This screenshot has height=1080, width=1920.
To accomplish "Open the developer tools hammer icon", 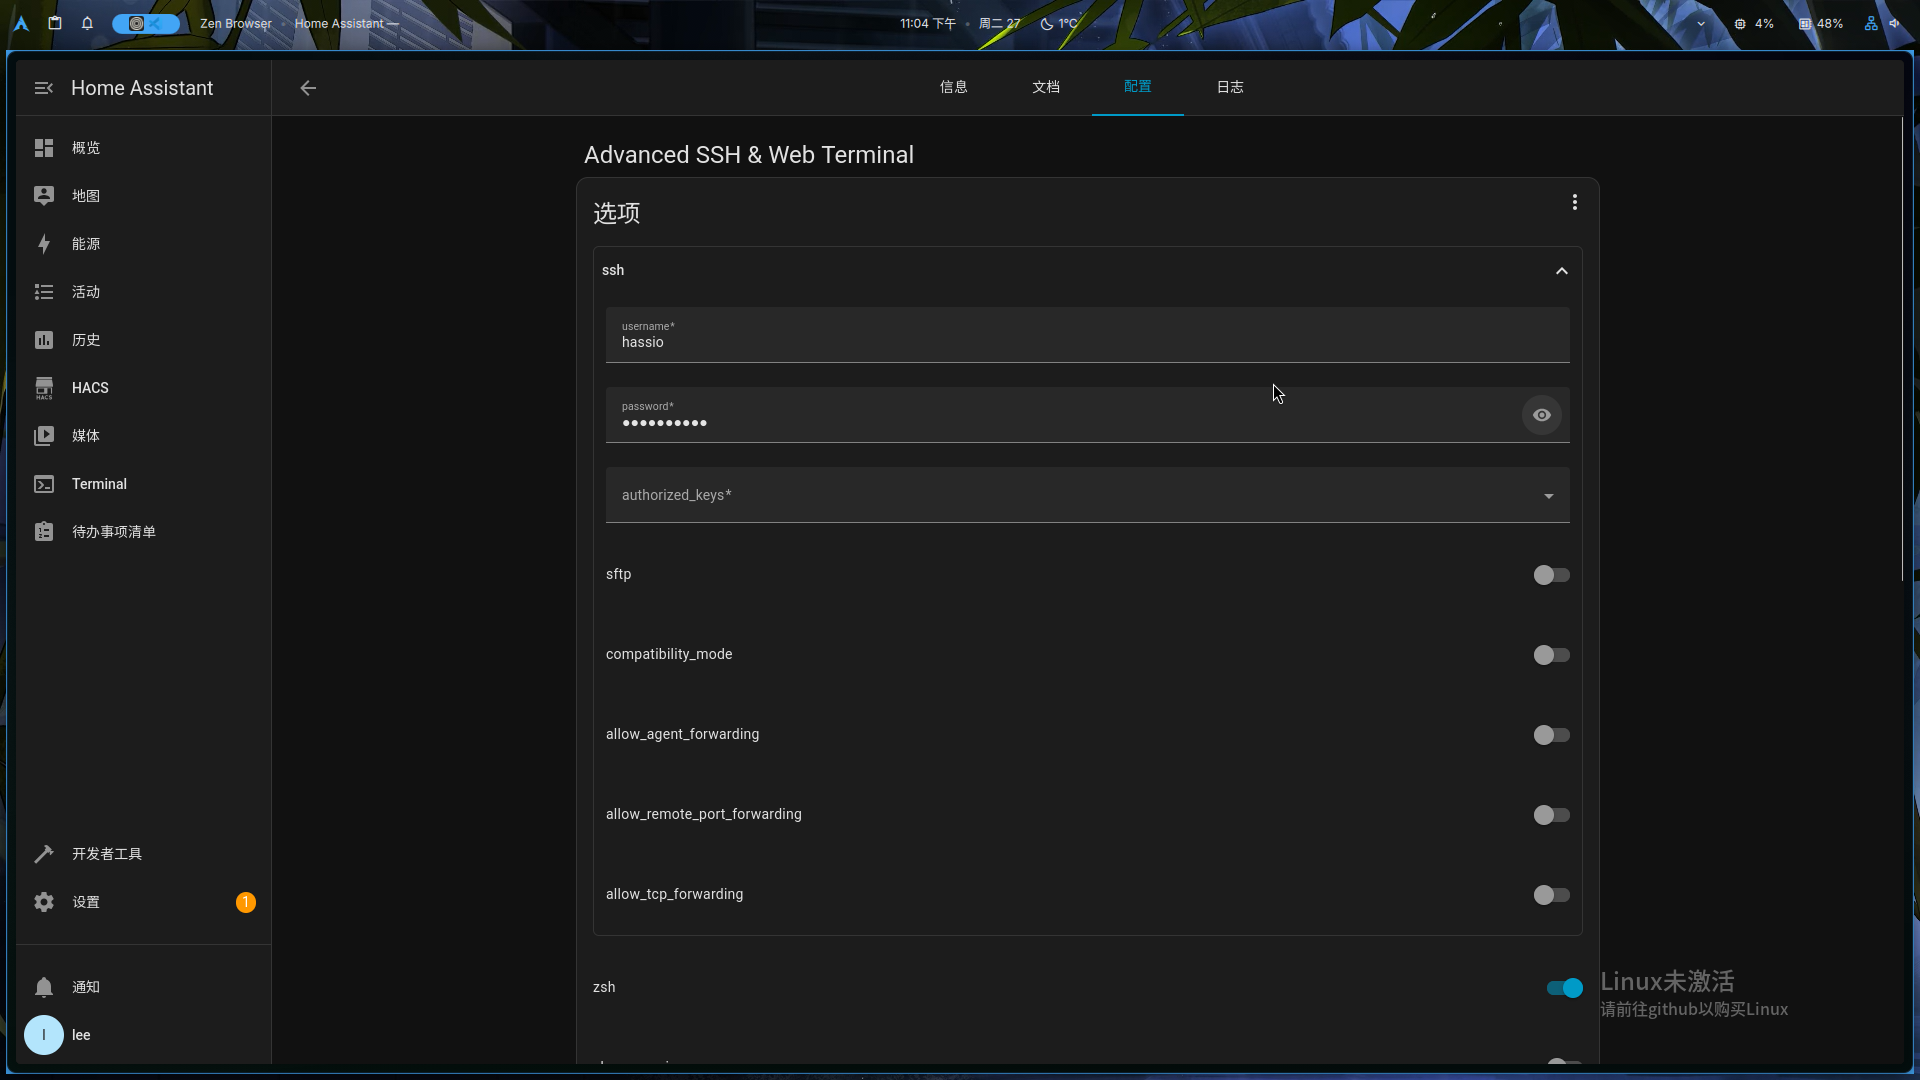I will [x=44, y=854].
